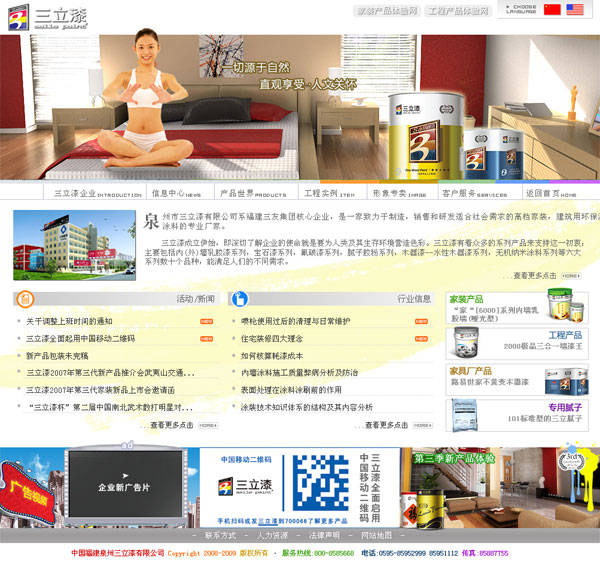Click putty bag image in 专用腻子 card

465,415
